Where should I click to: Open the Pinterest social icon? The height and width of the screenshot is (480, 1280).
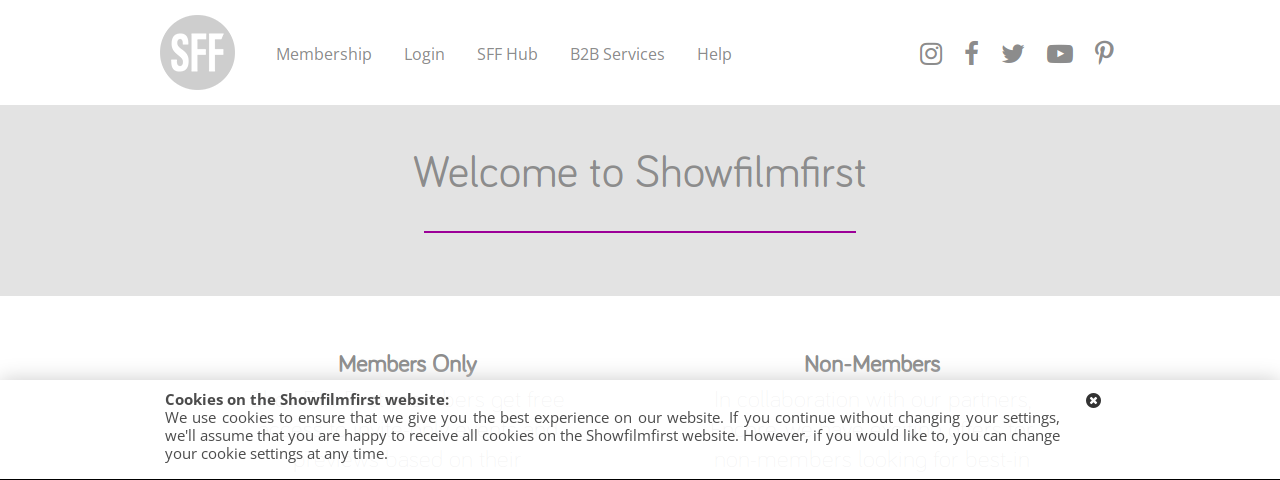point(1104,53)
